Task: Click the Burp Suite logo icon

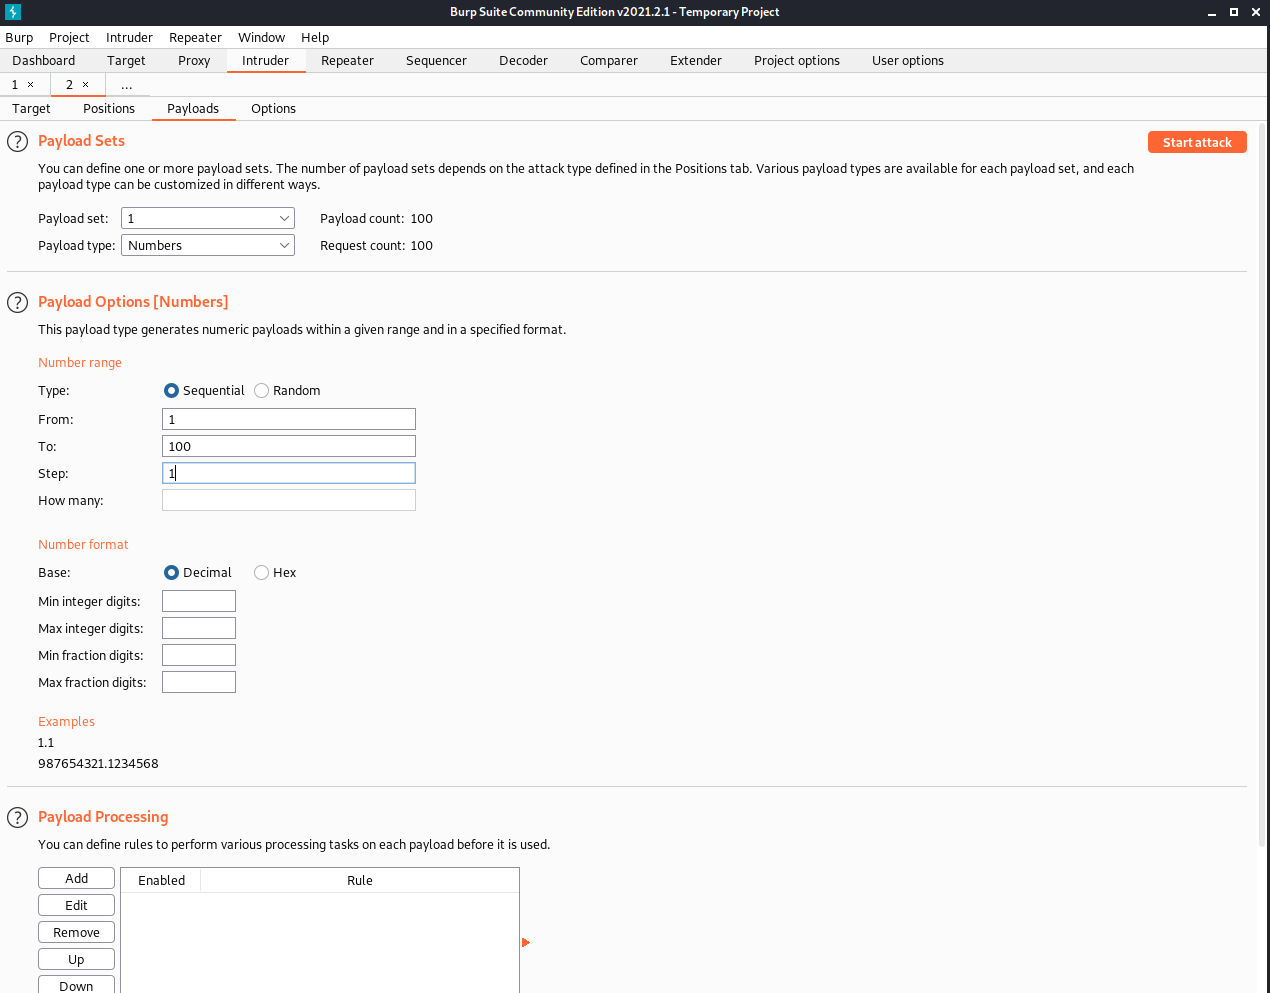Action: (x=13, y=12)
